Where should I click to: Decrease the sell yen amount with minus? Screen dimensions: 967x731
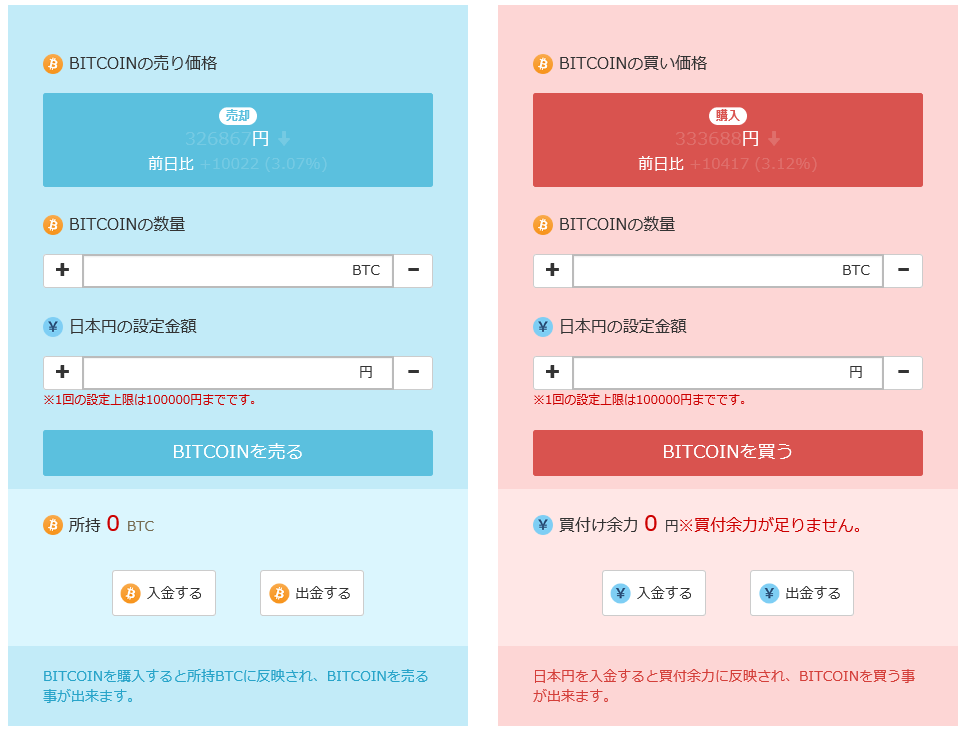pyautogui.click(x=413, y=373)
